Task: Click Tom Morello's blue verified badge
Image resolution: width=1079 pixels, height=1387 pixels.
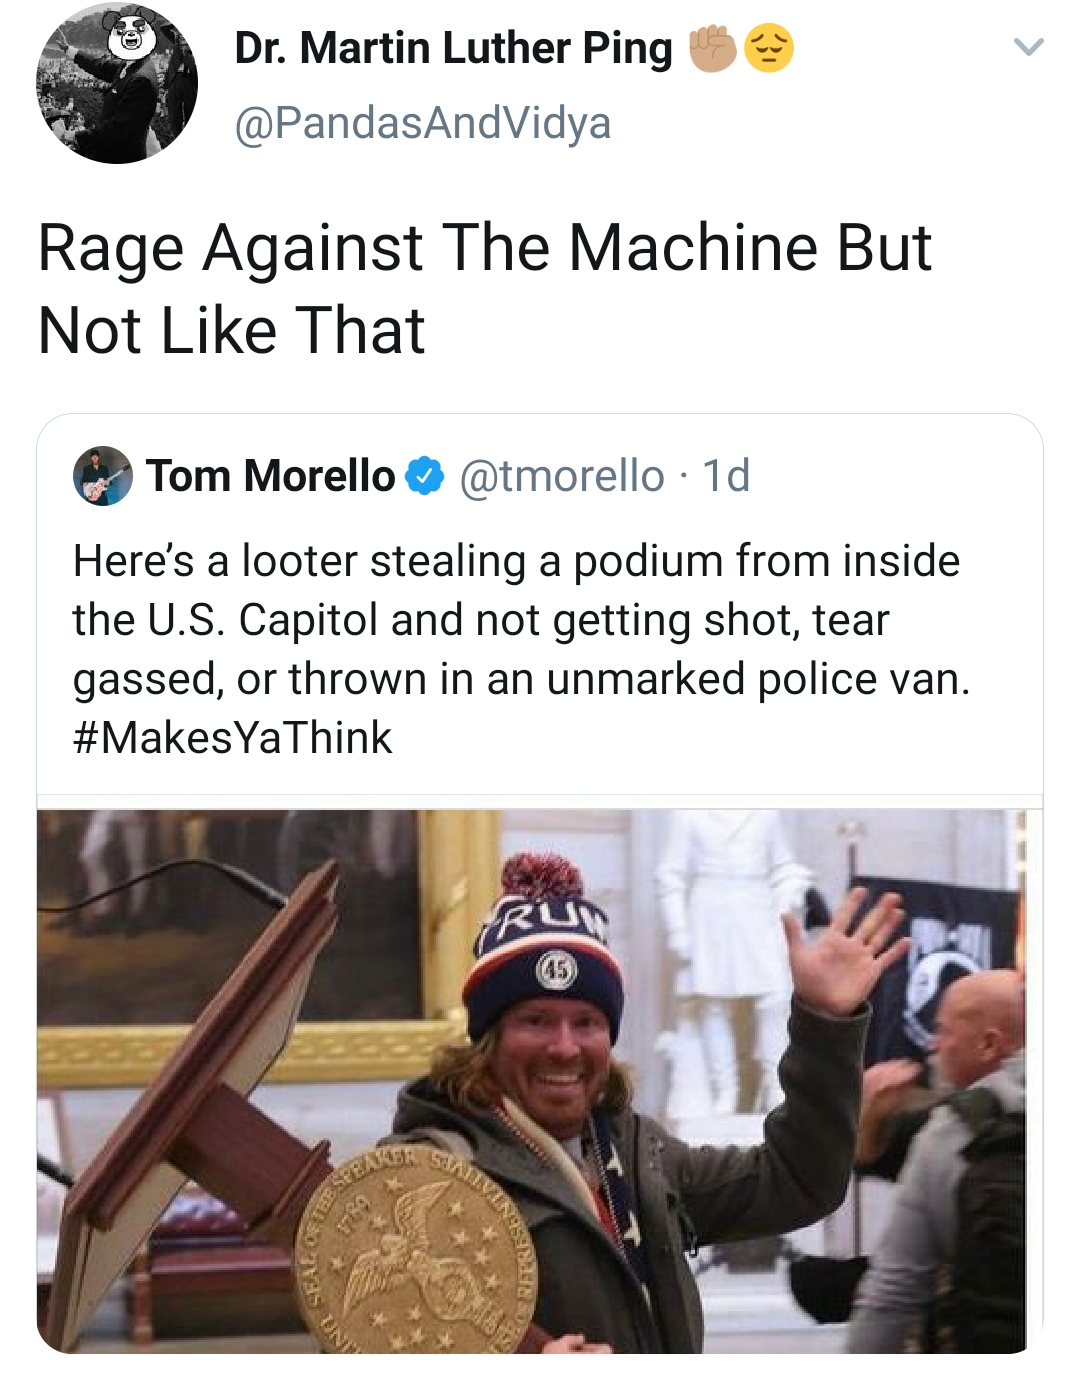Action: click(425, 476)
